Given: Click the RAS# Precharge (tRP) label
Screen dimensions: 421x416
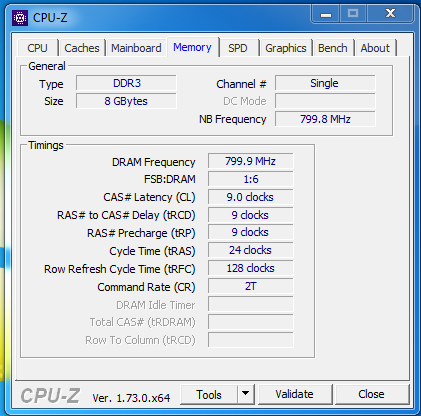Looking at the screenshot, I should [x=141, y=233].
